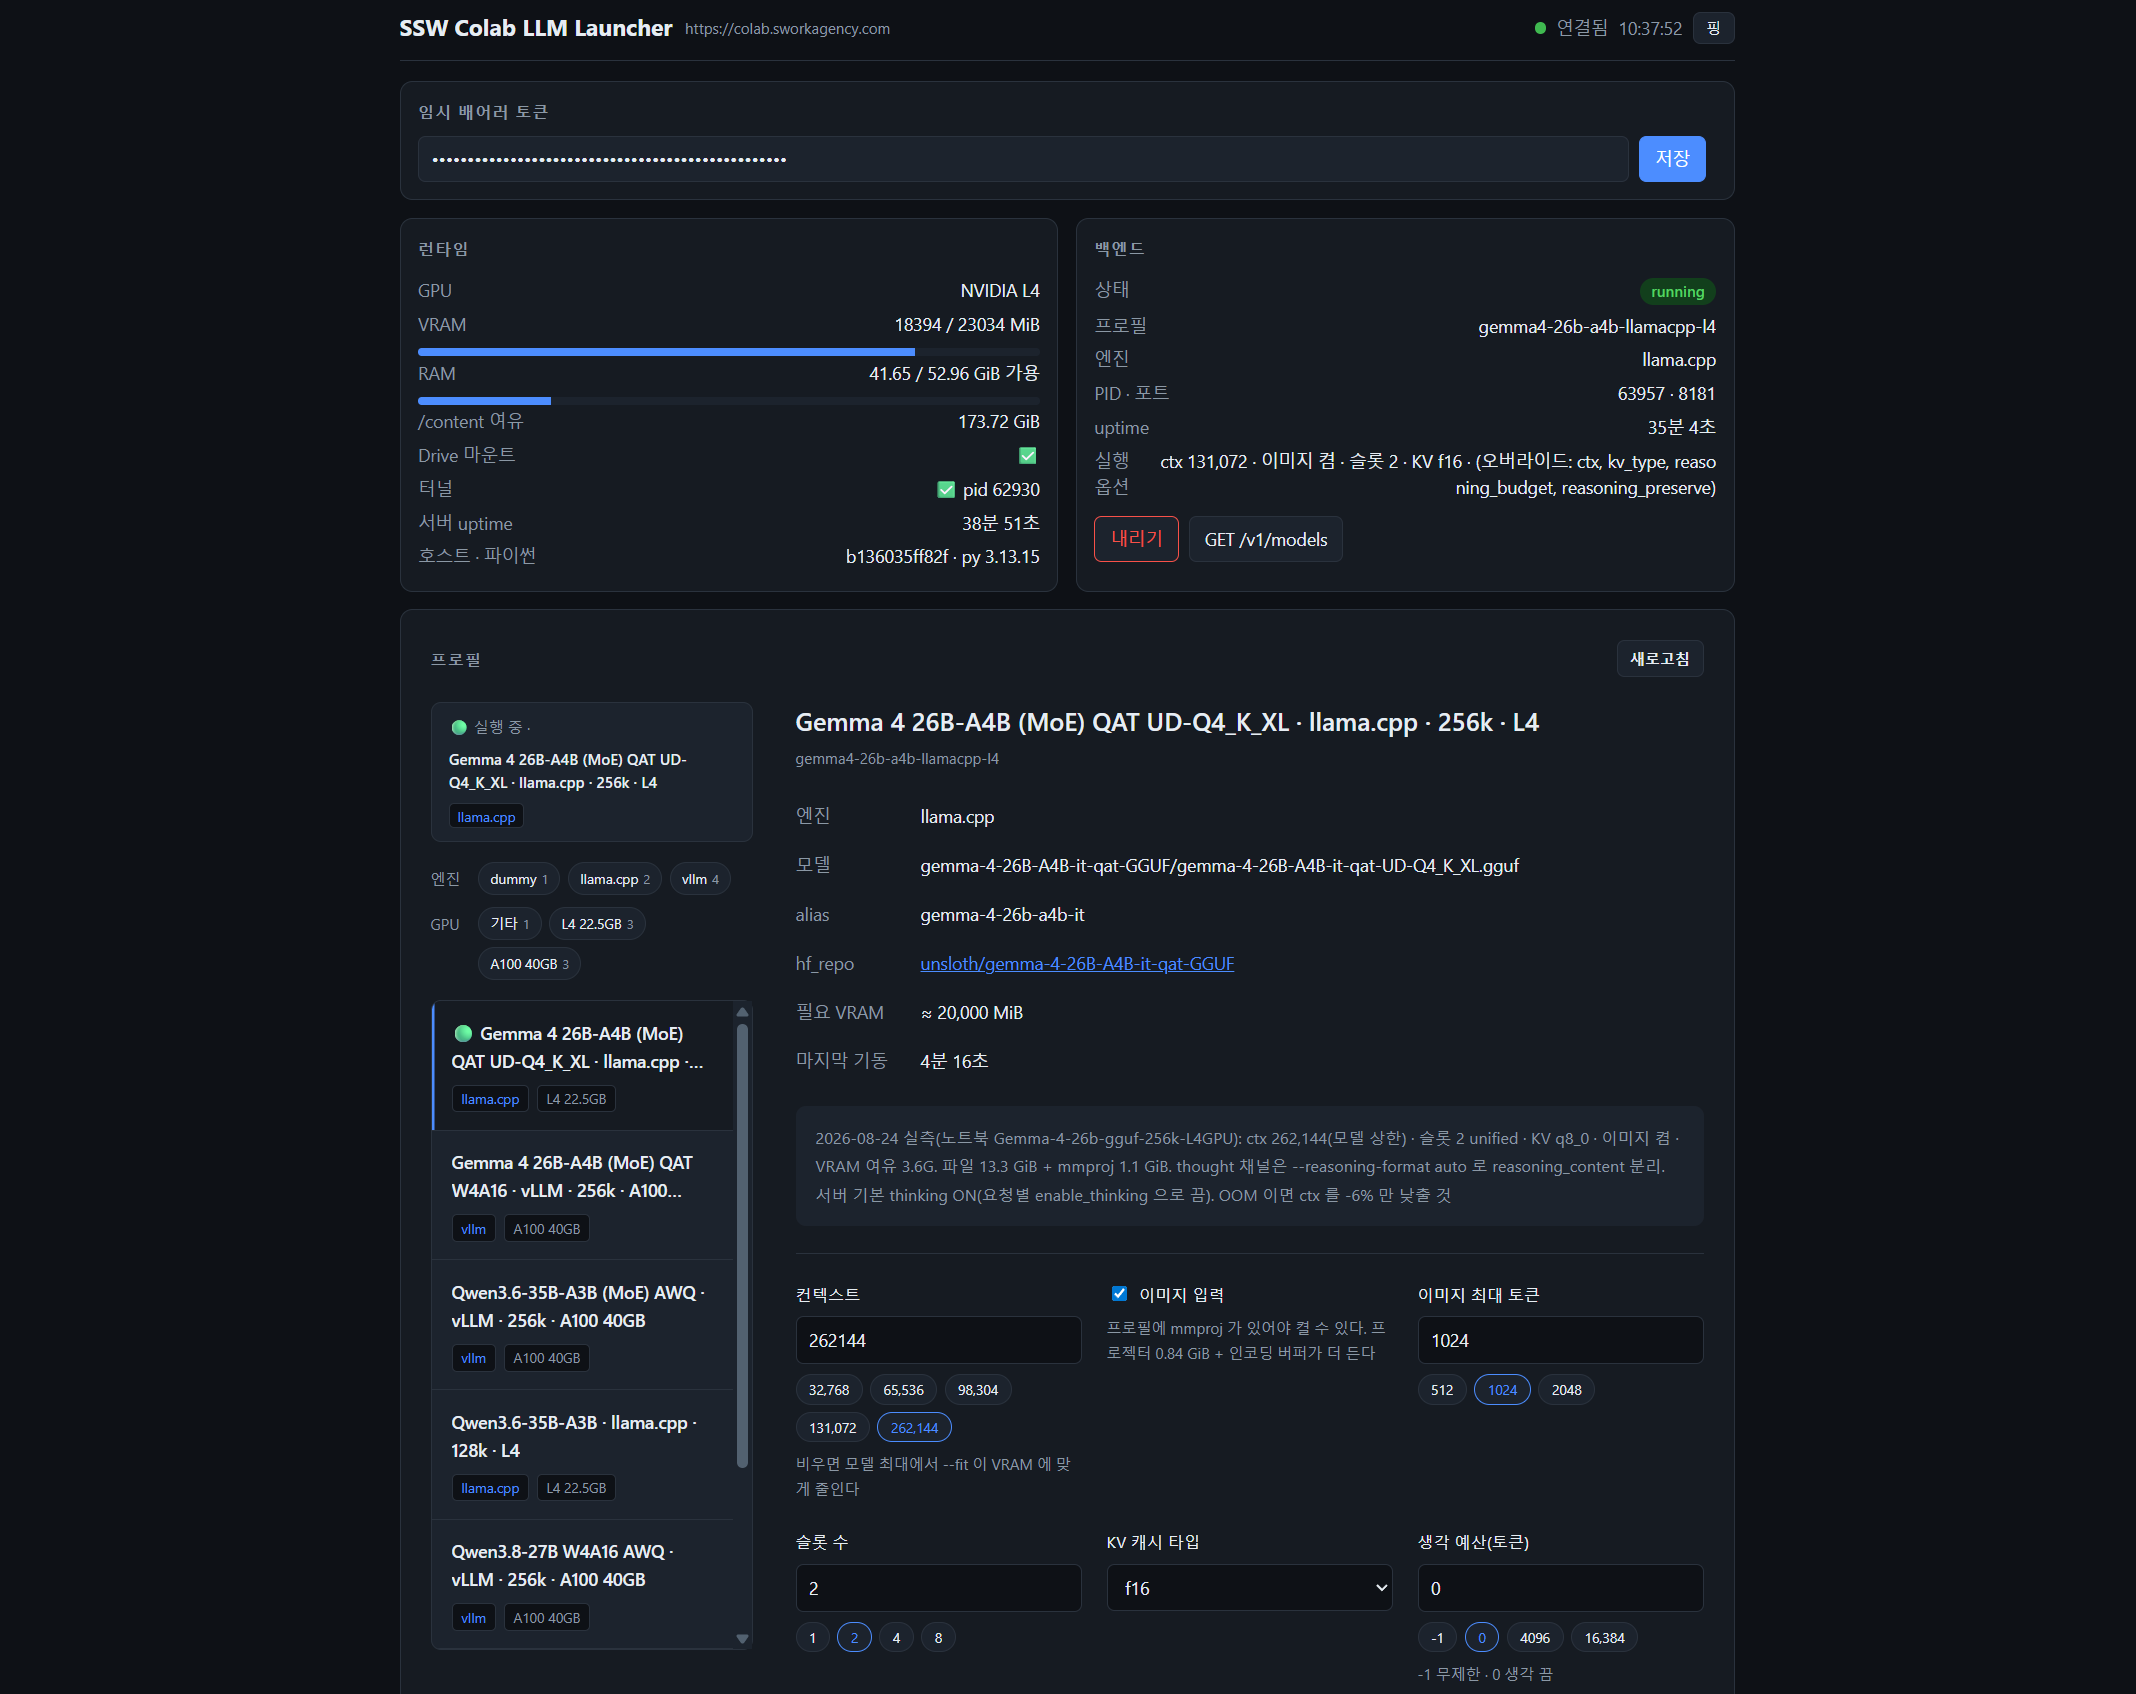Click the 핑 button in header
Viewport: 2136px width, 1694px height.
(1713, 28)
